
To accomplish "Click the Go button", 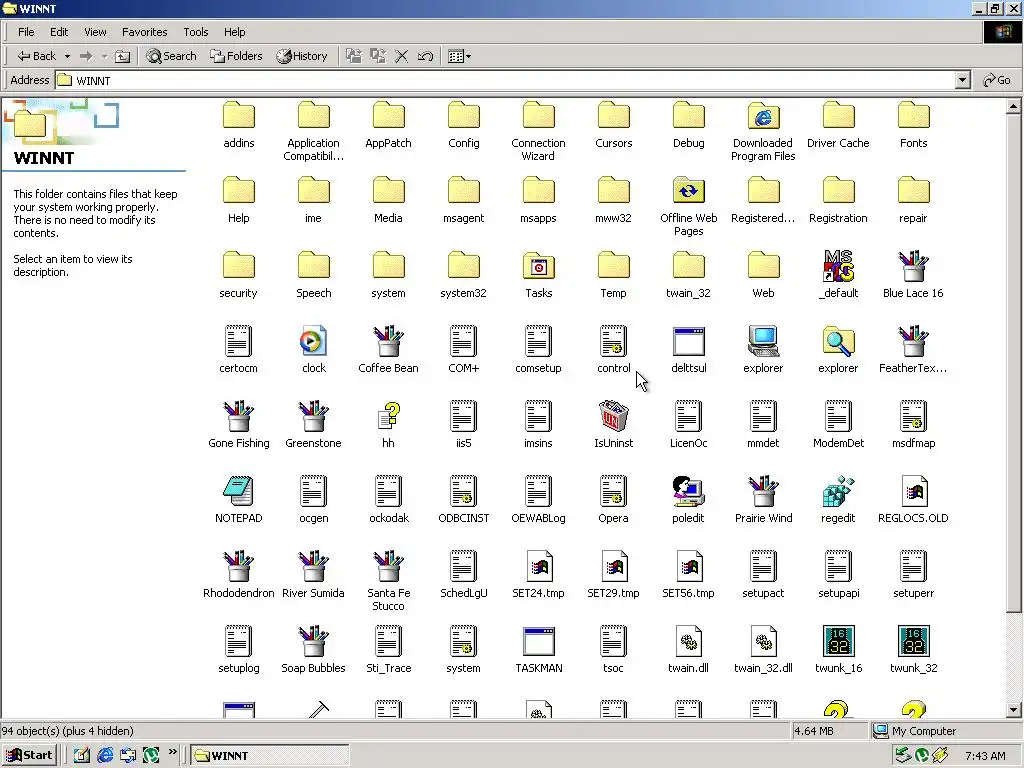I will [997, 80].
